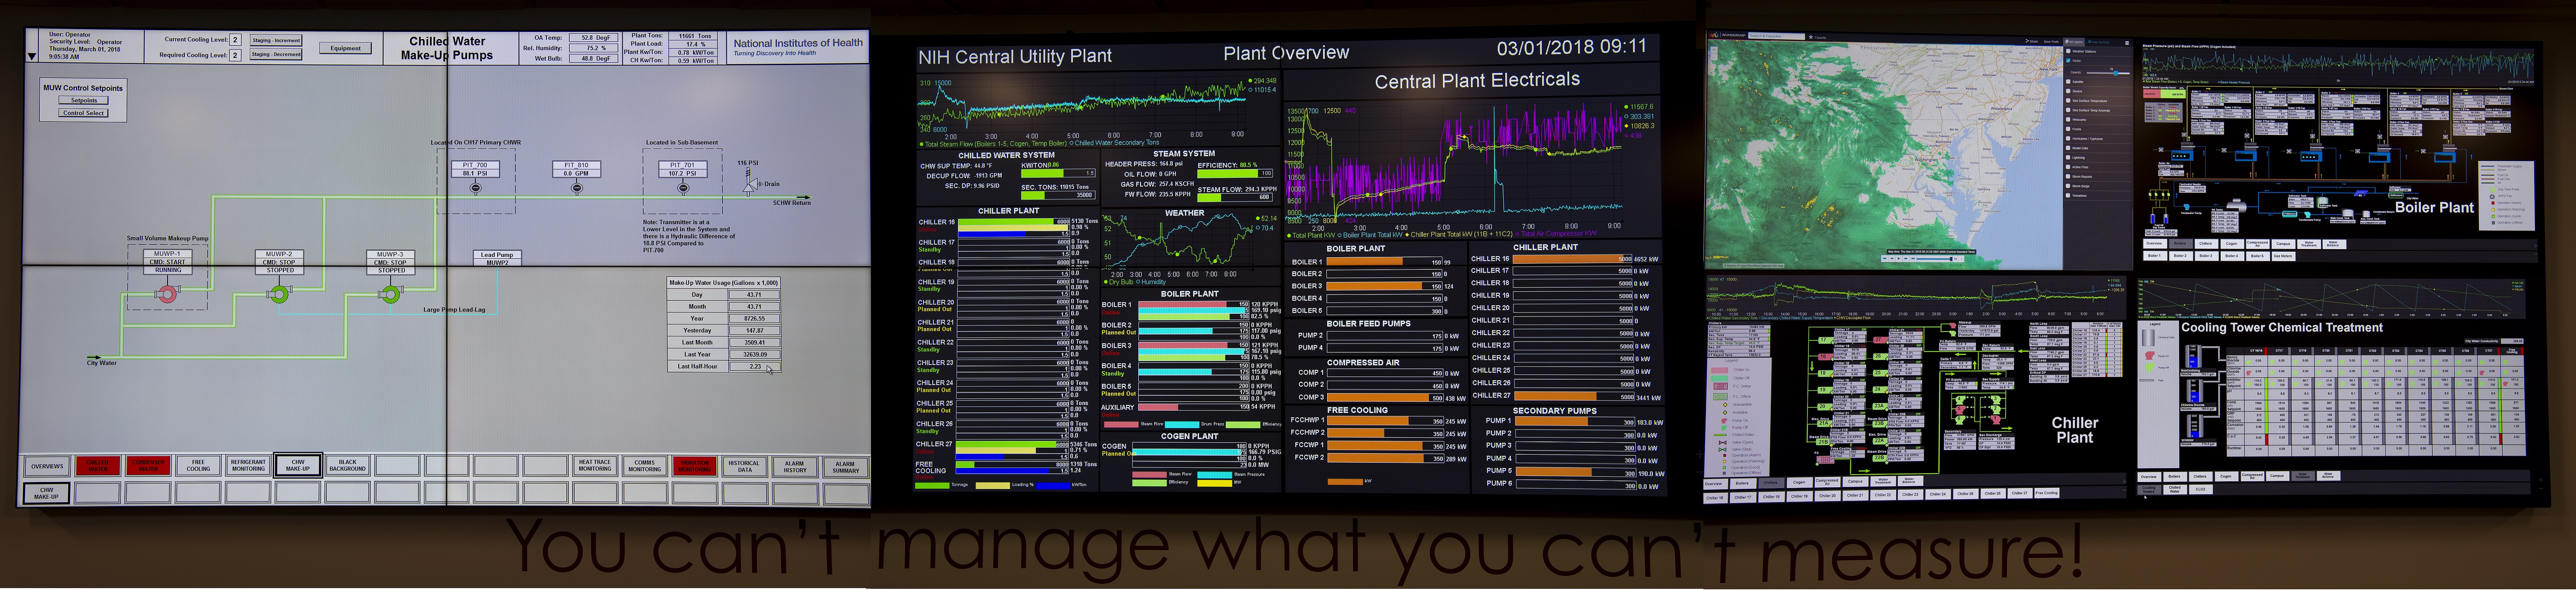2576x590 pixels.
Task: Click the Search & Favorites field
Action: point(1777,36)
